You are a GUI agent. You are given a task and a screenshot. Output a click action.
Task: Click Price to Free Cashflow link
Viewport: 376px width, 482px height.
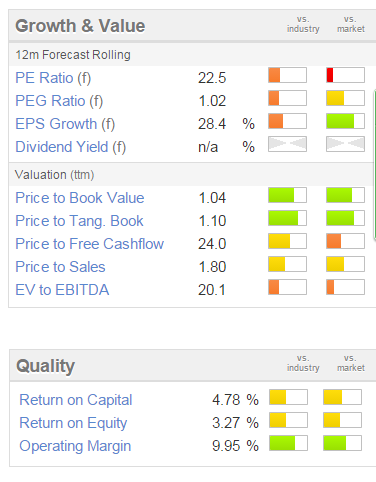[x=90, y=244]
